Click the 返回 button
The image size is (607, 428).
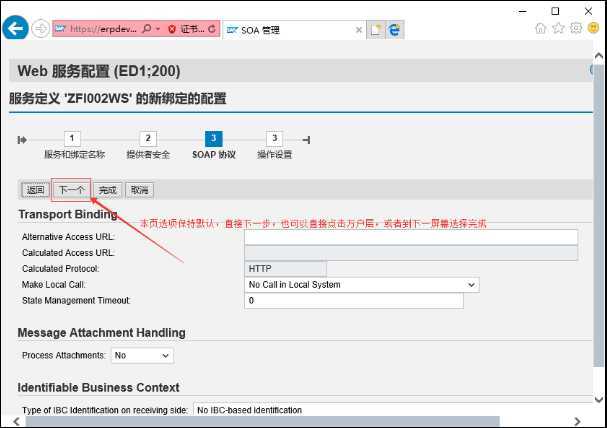pyautogui.click(x=35, y=190)
